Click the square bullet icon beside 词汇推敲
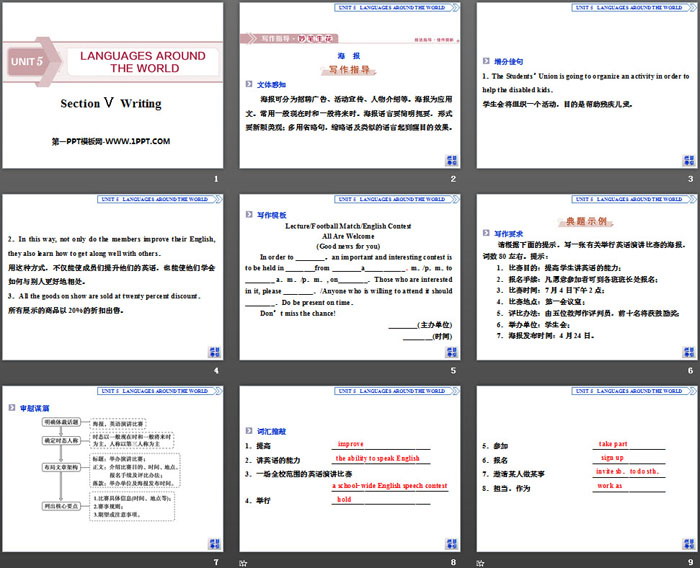 [249, 430]
